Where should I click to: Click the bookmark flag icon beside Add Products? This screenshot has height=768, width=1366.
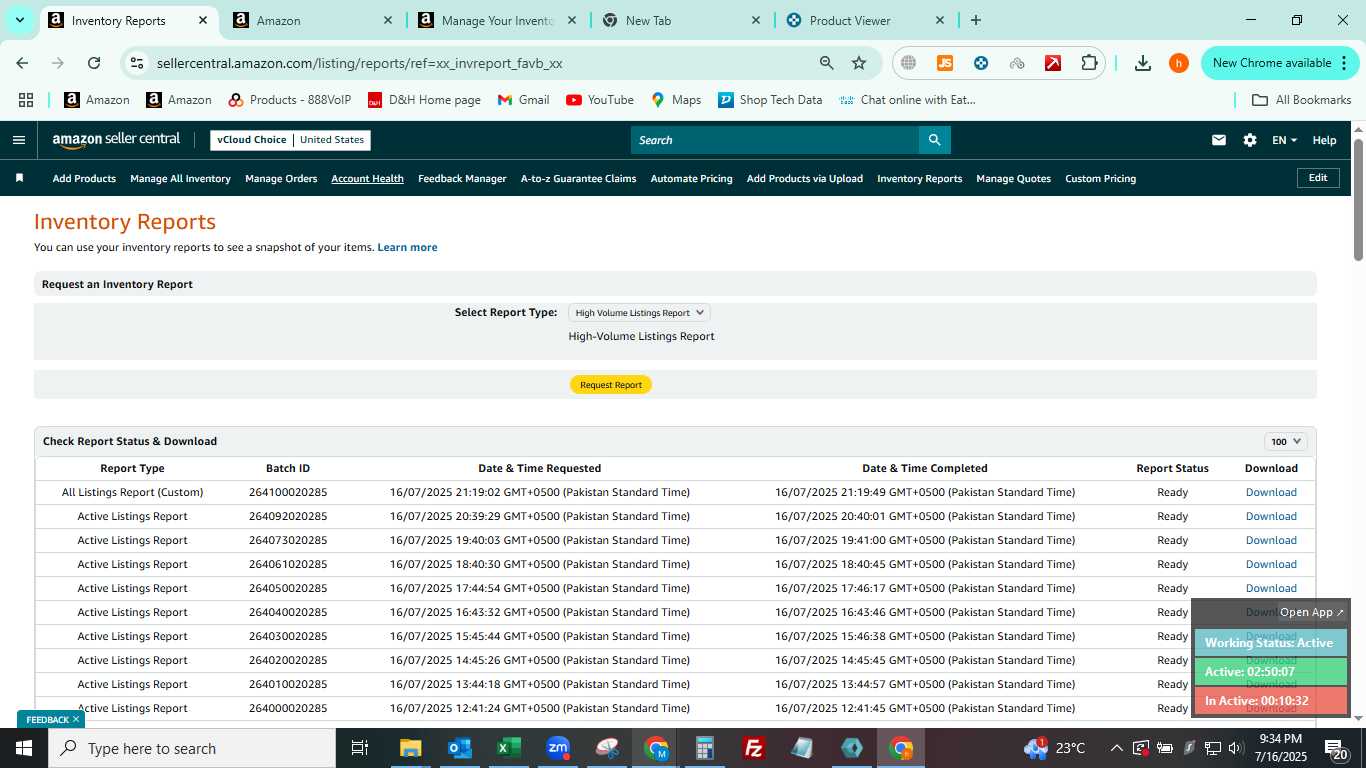pyautogui.click(x=19, y=178)
